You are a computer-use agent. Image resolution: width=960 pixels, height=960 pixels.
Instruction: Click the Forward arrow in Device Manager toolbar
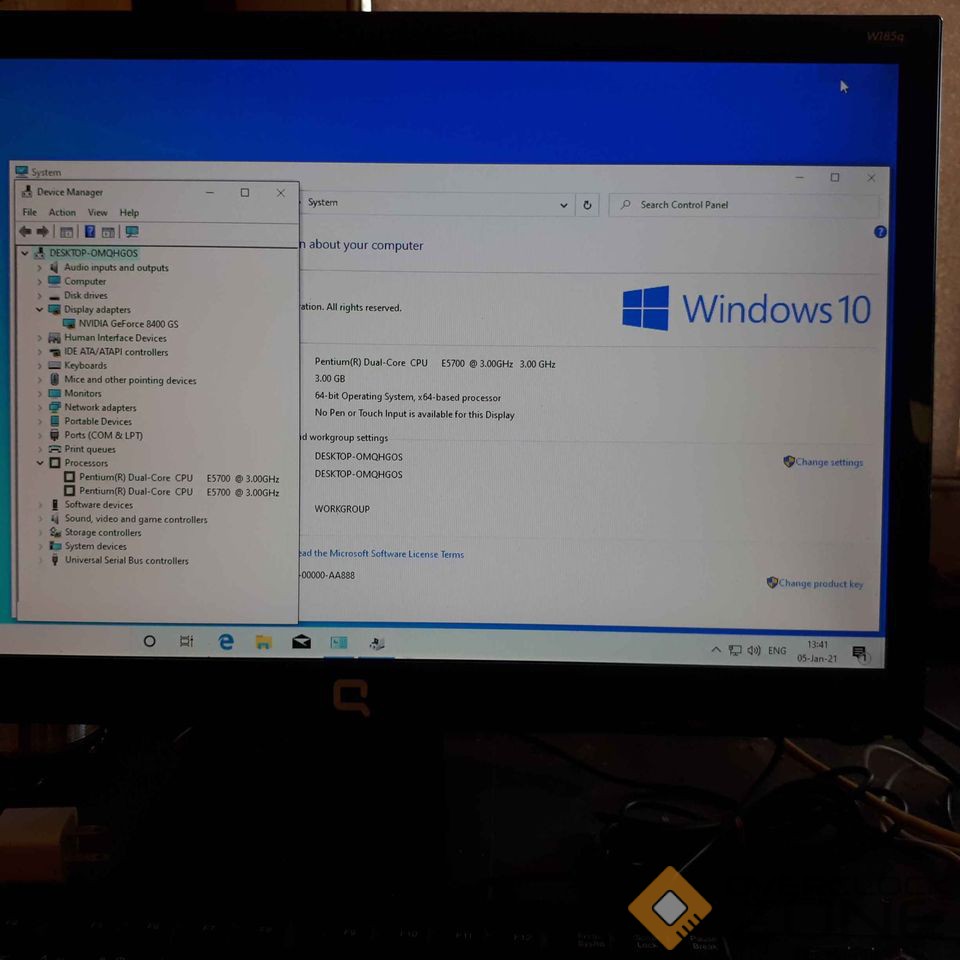pos(42,231)
